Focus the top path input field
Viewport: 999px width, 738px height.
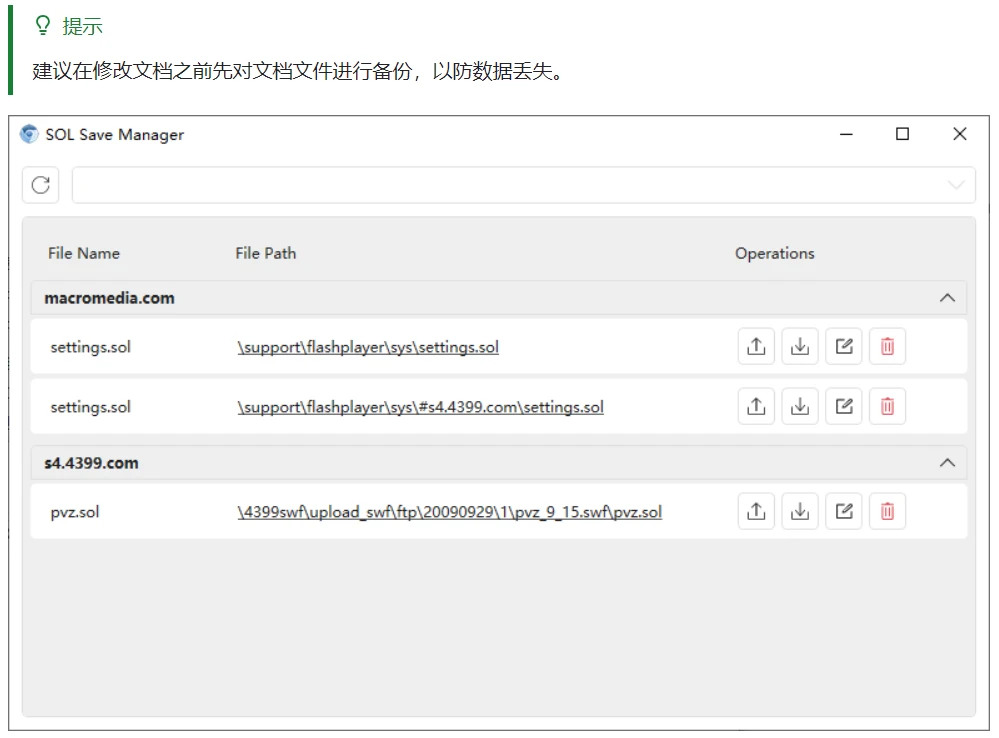524,185
